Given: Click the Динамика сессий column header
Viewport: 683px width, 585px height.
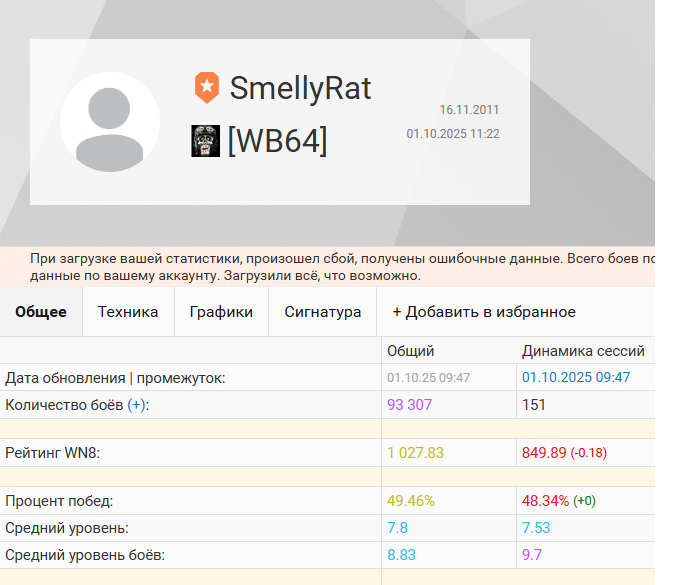Looking at the screenshot, I should [583, 351].
